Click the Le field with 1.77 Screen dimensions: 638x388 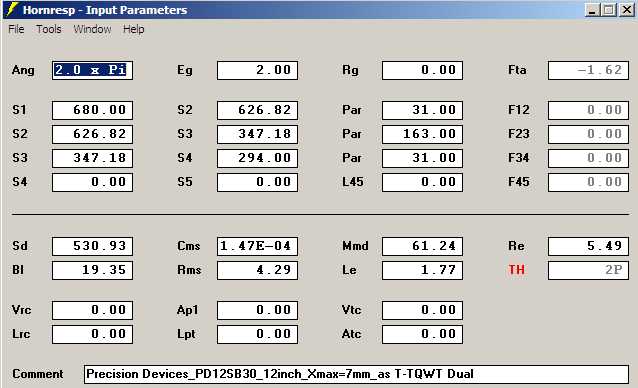tap(422, 270)
